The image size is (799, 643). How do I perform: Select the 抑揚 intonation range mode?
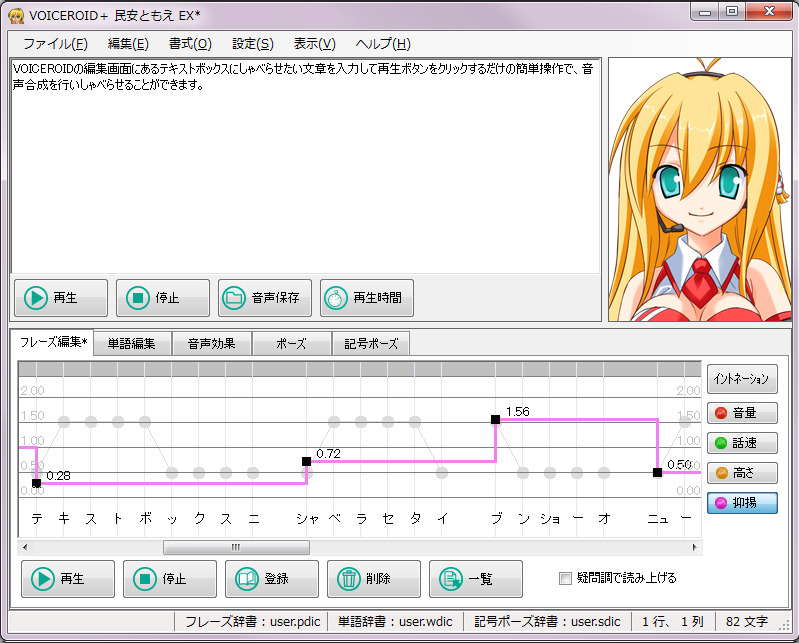pos(742,503)
